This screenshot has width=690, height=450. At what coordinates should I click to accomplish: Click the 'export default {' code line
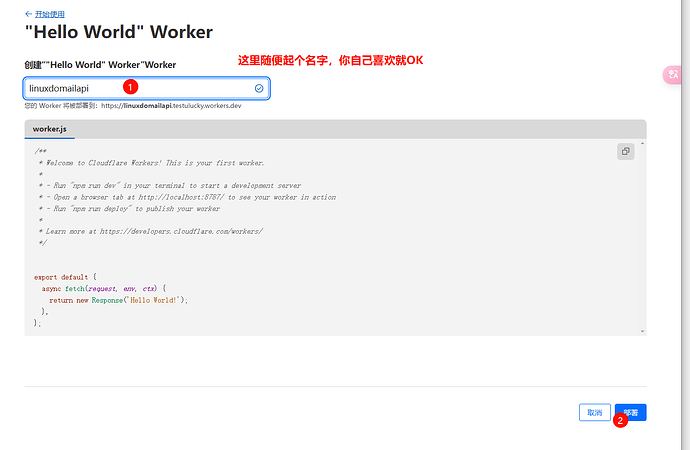click(65, 277)
